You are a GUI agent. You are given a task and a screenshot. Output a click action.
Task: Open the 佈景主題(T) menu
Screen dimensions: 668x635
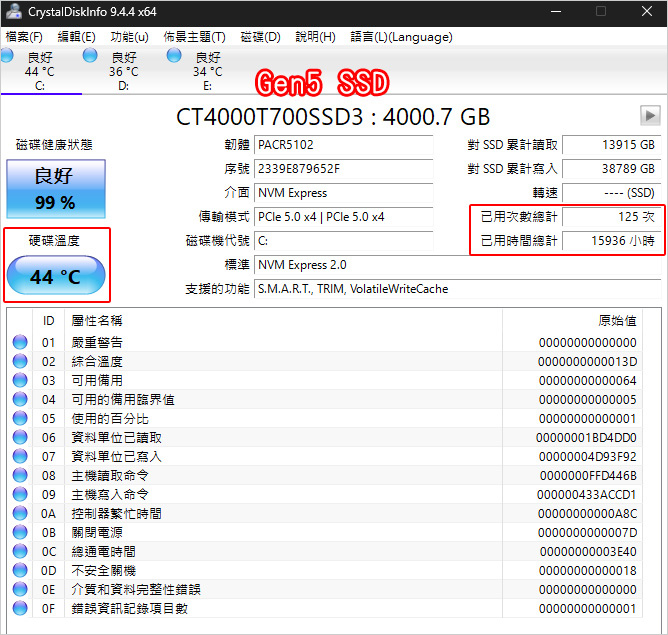(x=194, y=37)
